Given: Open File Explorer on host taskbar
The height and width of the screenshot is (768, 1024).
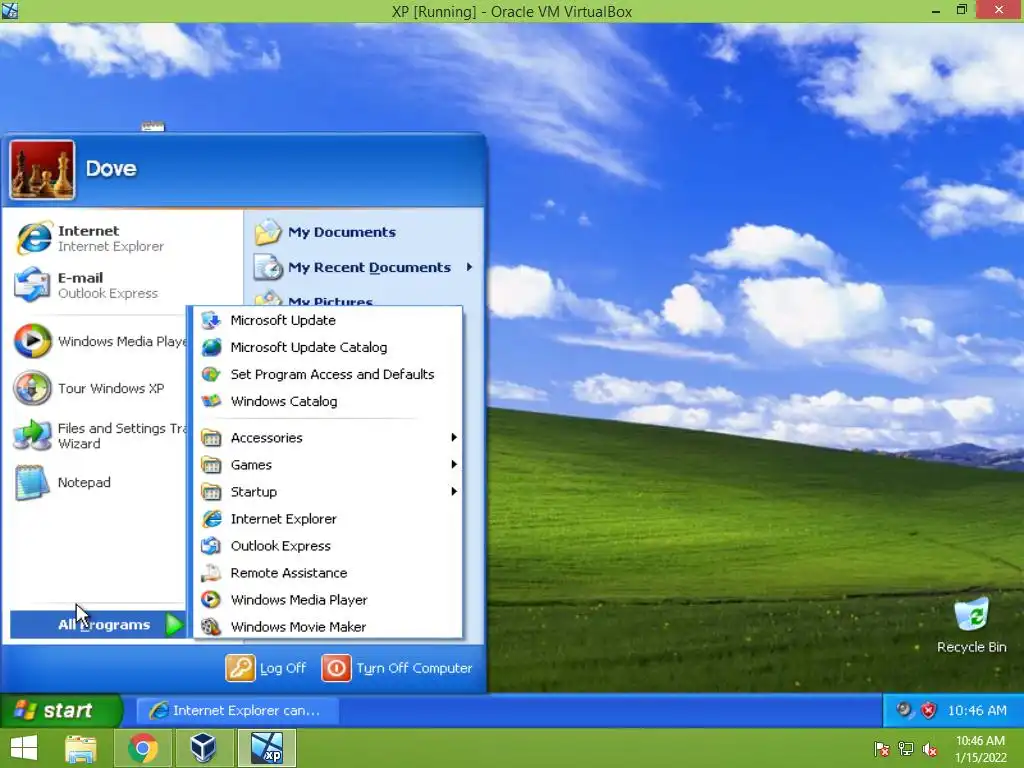Looking at the screenshot, I should (x=81, y=748).
